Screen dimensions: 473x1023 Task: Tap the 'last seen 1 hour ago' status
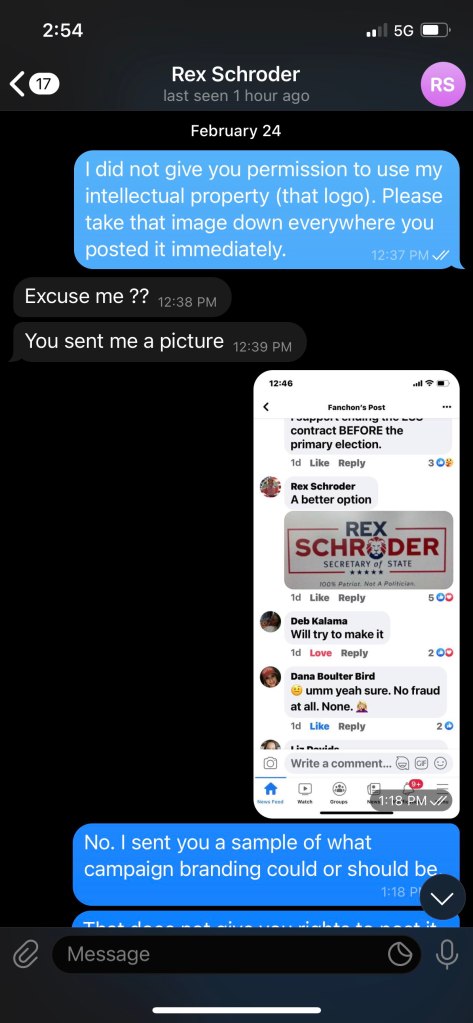point(236,96)
